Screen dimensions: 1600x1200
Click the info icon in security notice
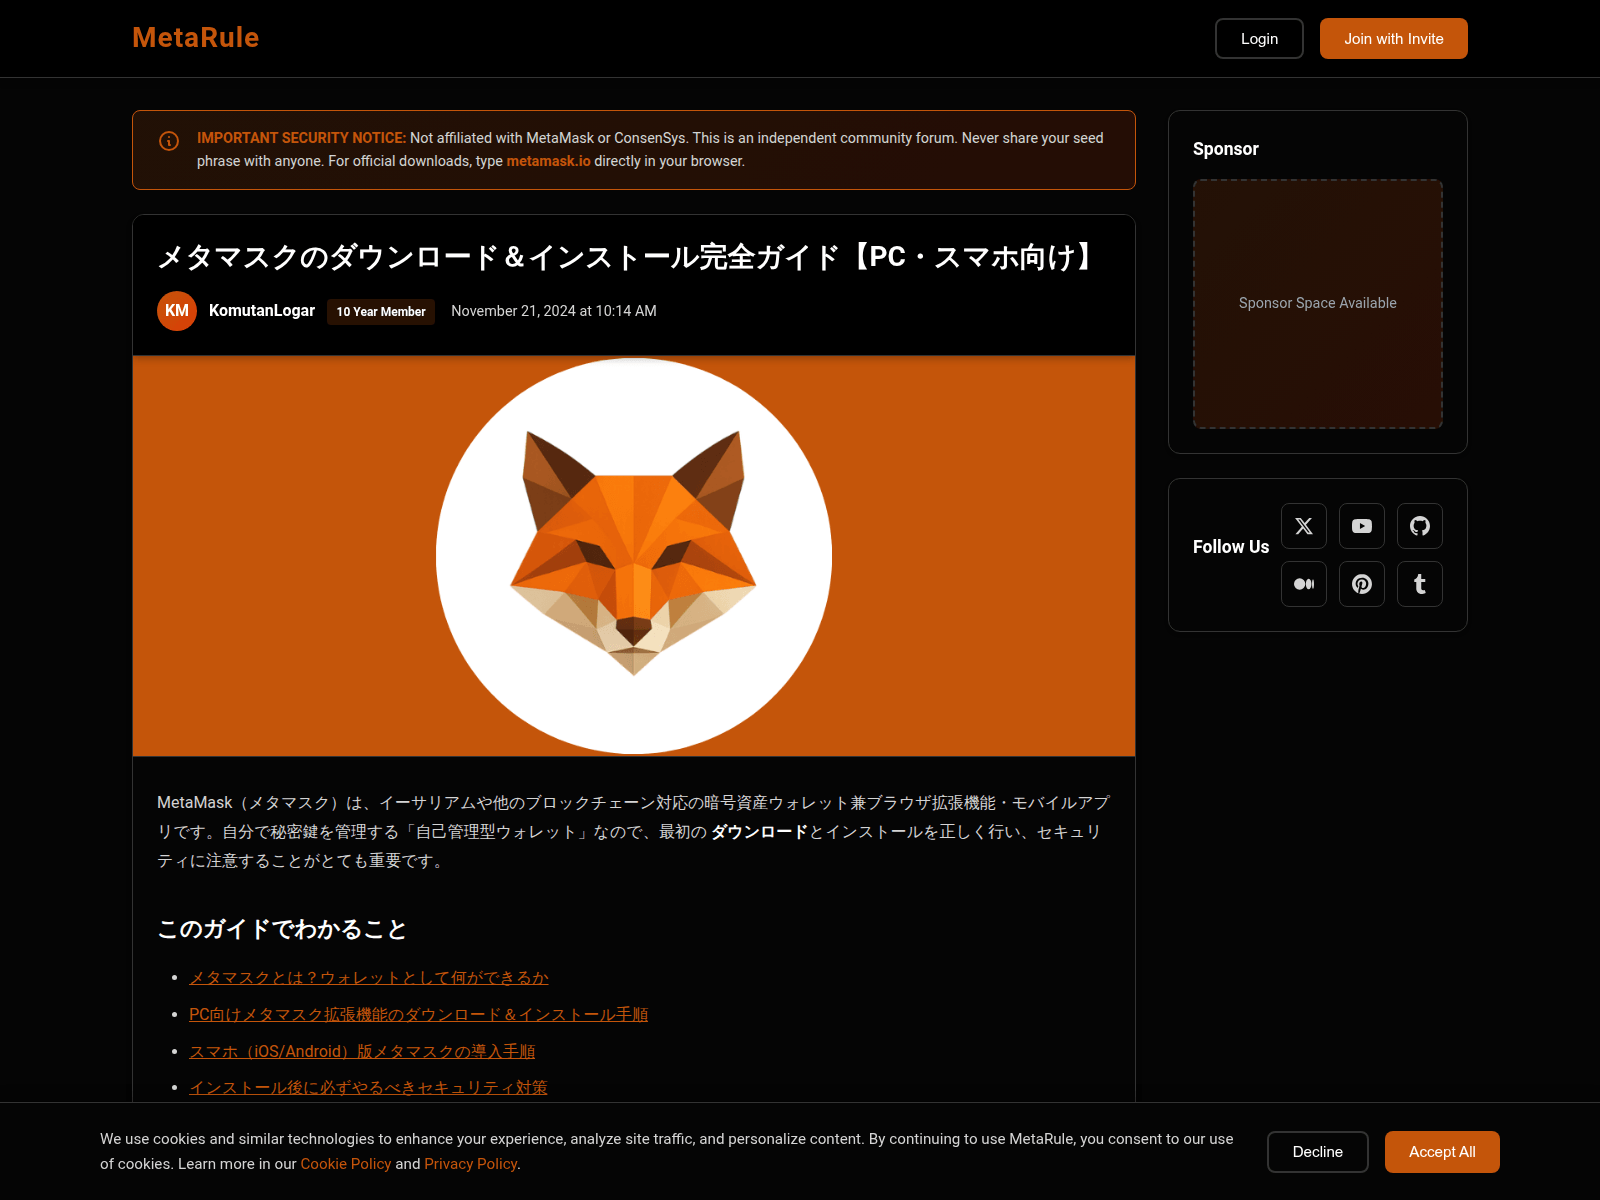(169, 141)
